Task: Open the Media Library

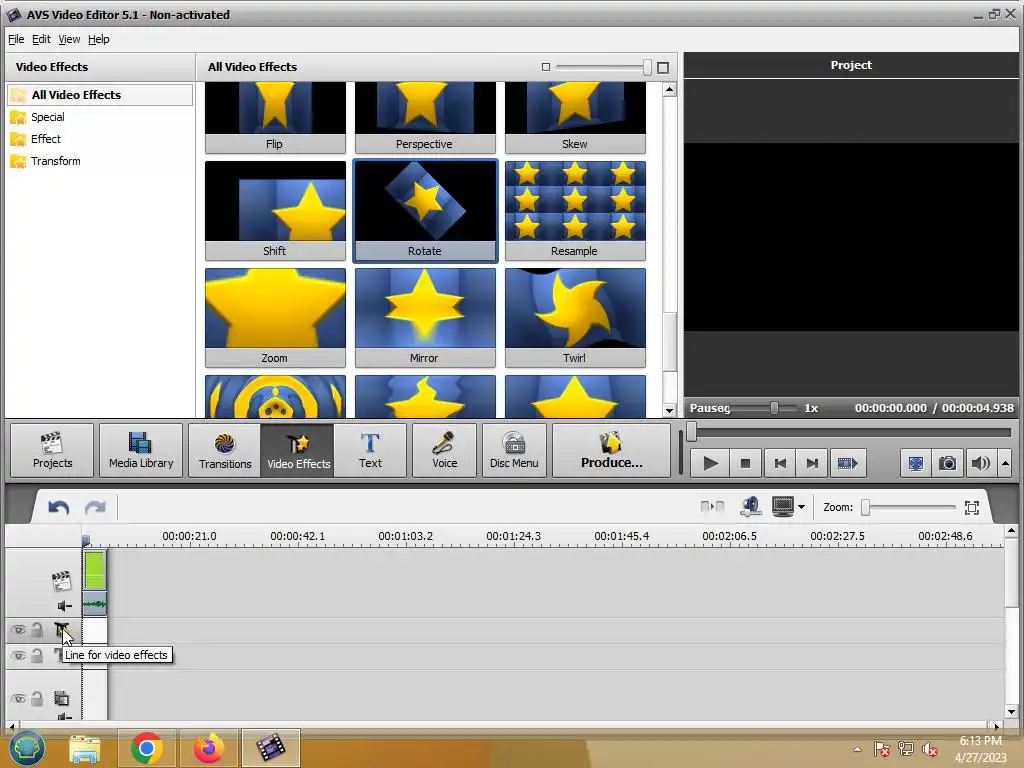Action: (x=141, y=451)
